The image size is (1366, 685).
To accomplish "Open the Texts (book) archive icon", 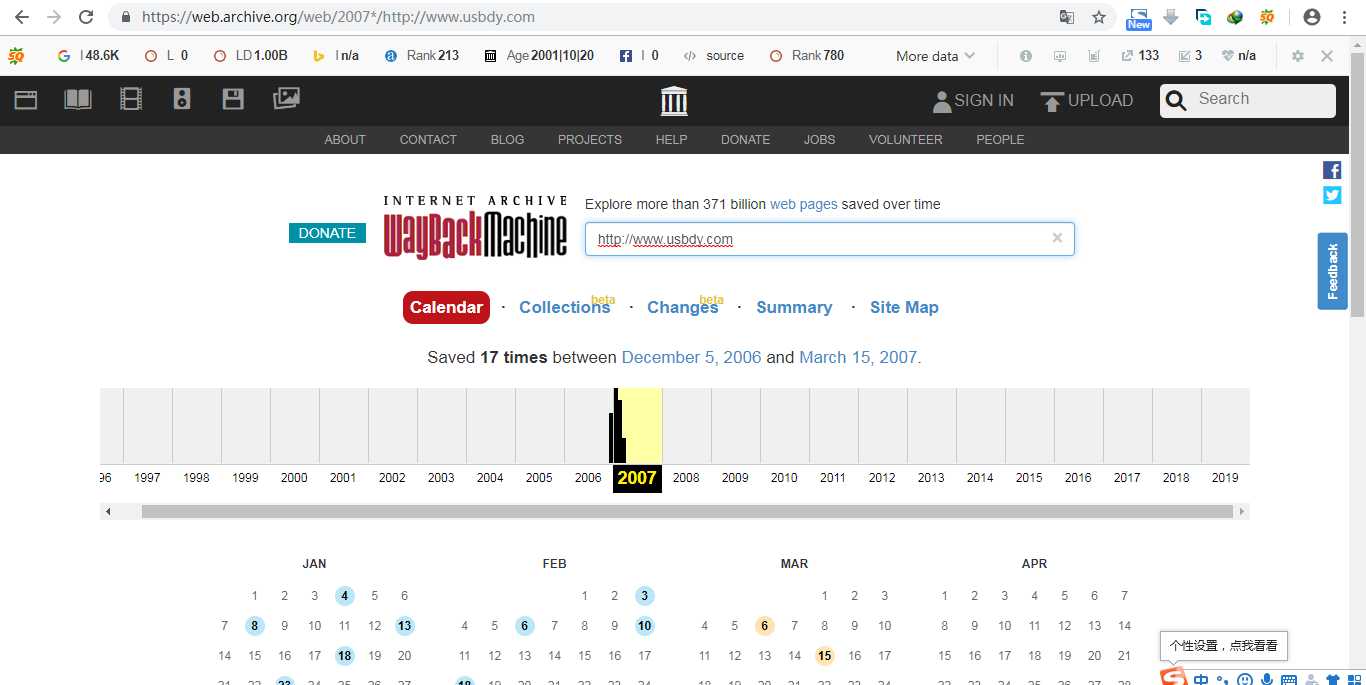I will 78,99.
